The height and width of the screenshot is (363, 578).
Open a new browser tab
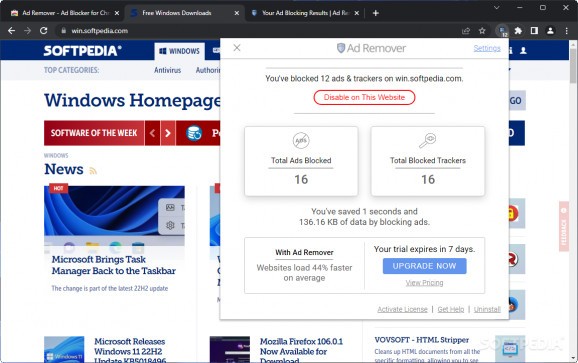click(x=376, y=13)
